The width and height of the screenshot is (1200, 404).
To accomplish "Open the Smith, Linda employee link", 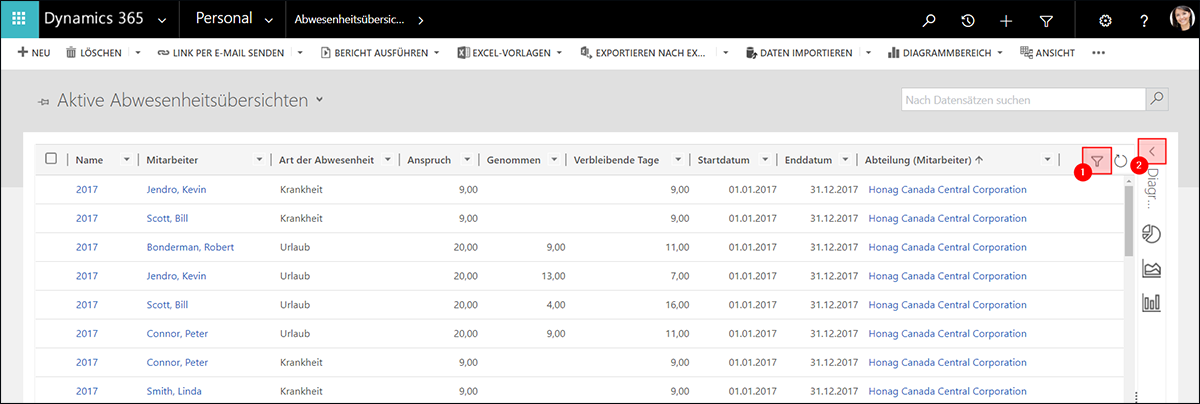I will tap(175, 392).
